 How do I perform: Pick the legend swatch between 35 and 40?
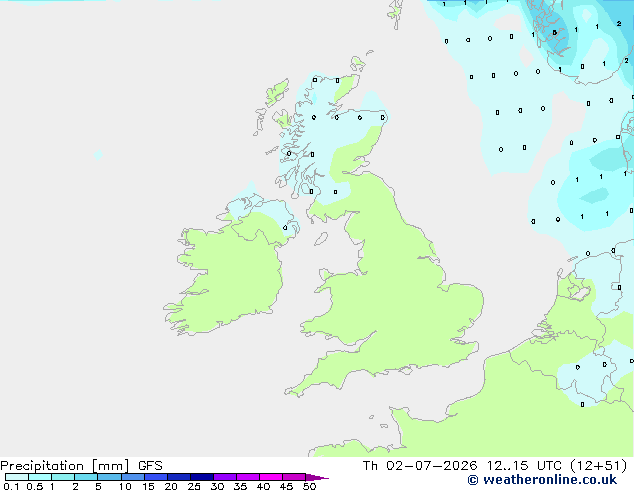click(x=248, y=477)
